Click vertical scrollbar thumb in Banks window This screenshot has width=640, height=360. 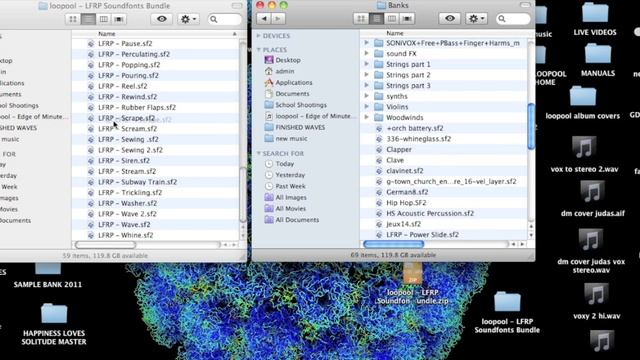pyautogui.click(x=531, y=127)
